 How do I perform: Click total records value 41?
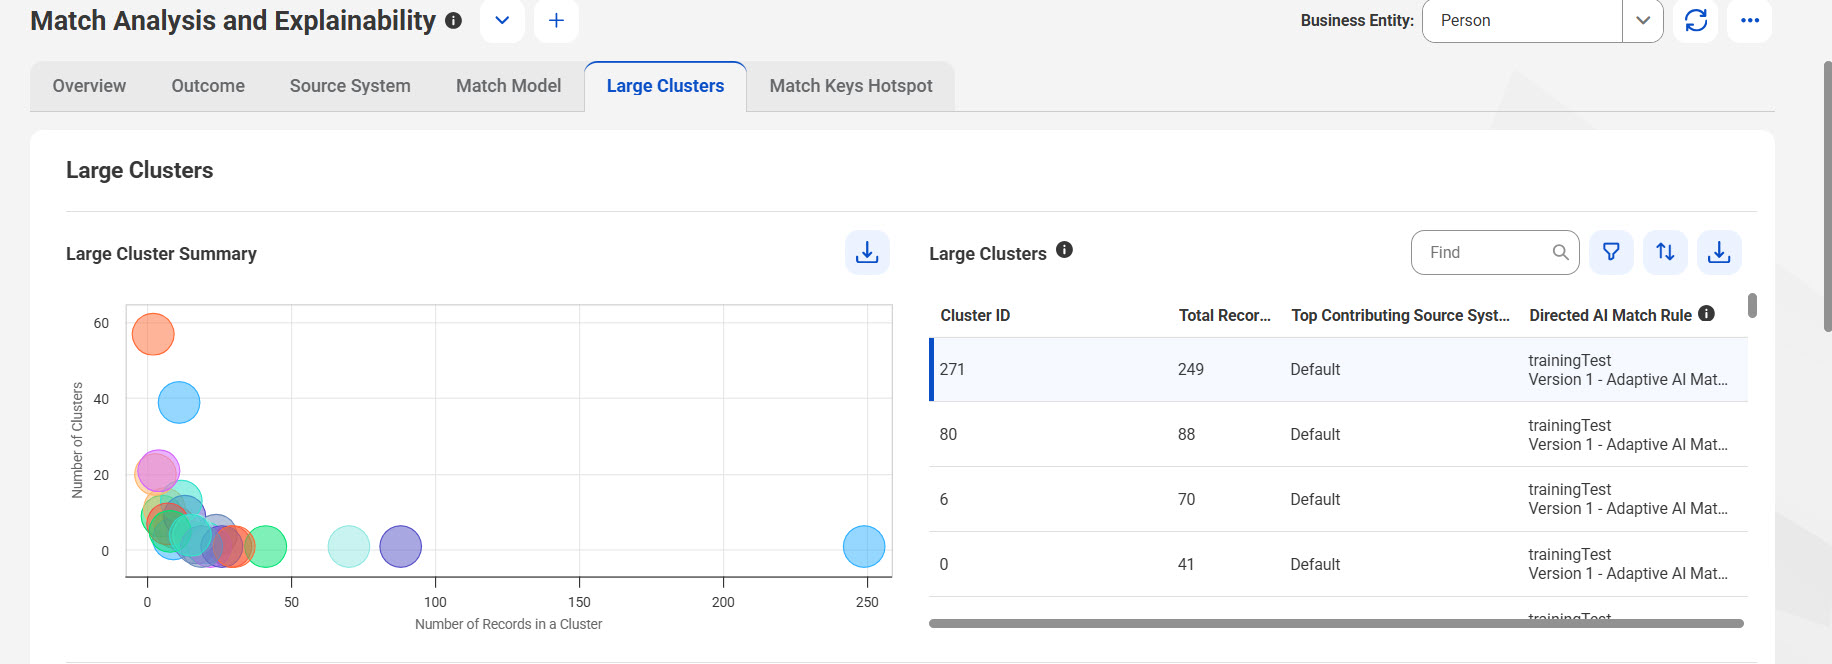1186,564
